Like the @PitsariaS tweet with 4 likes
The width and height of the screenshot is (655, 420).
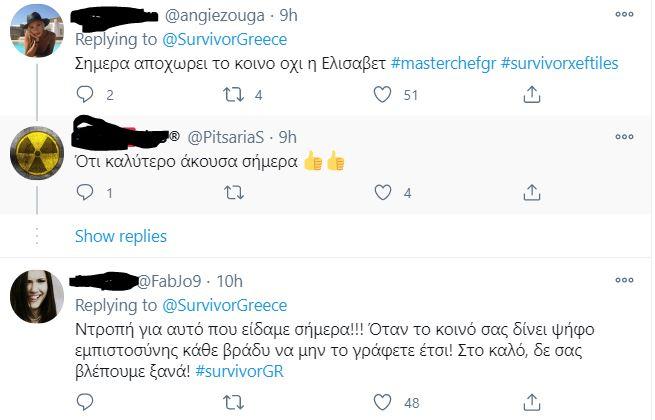pos(382,192)
